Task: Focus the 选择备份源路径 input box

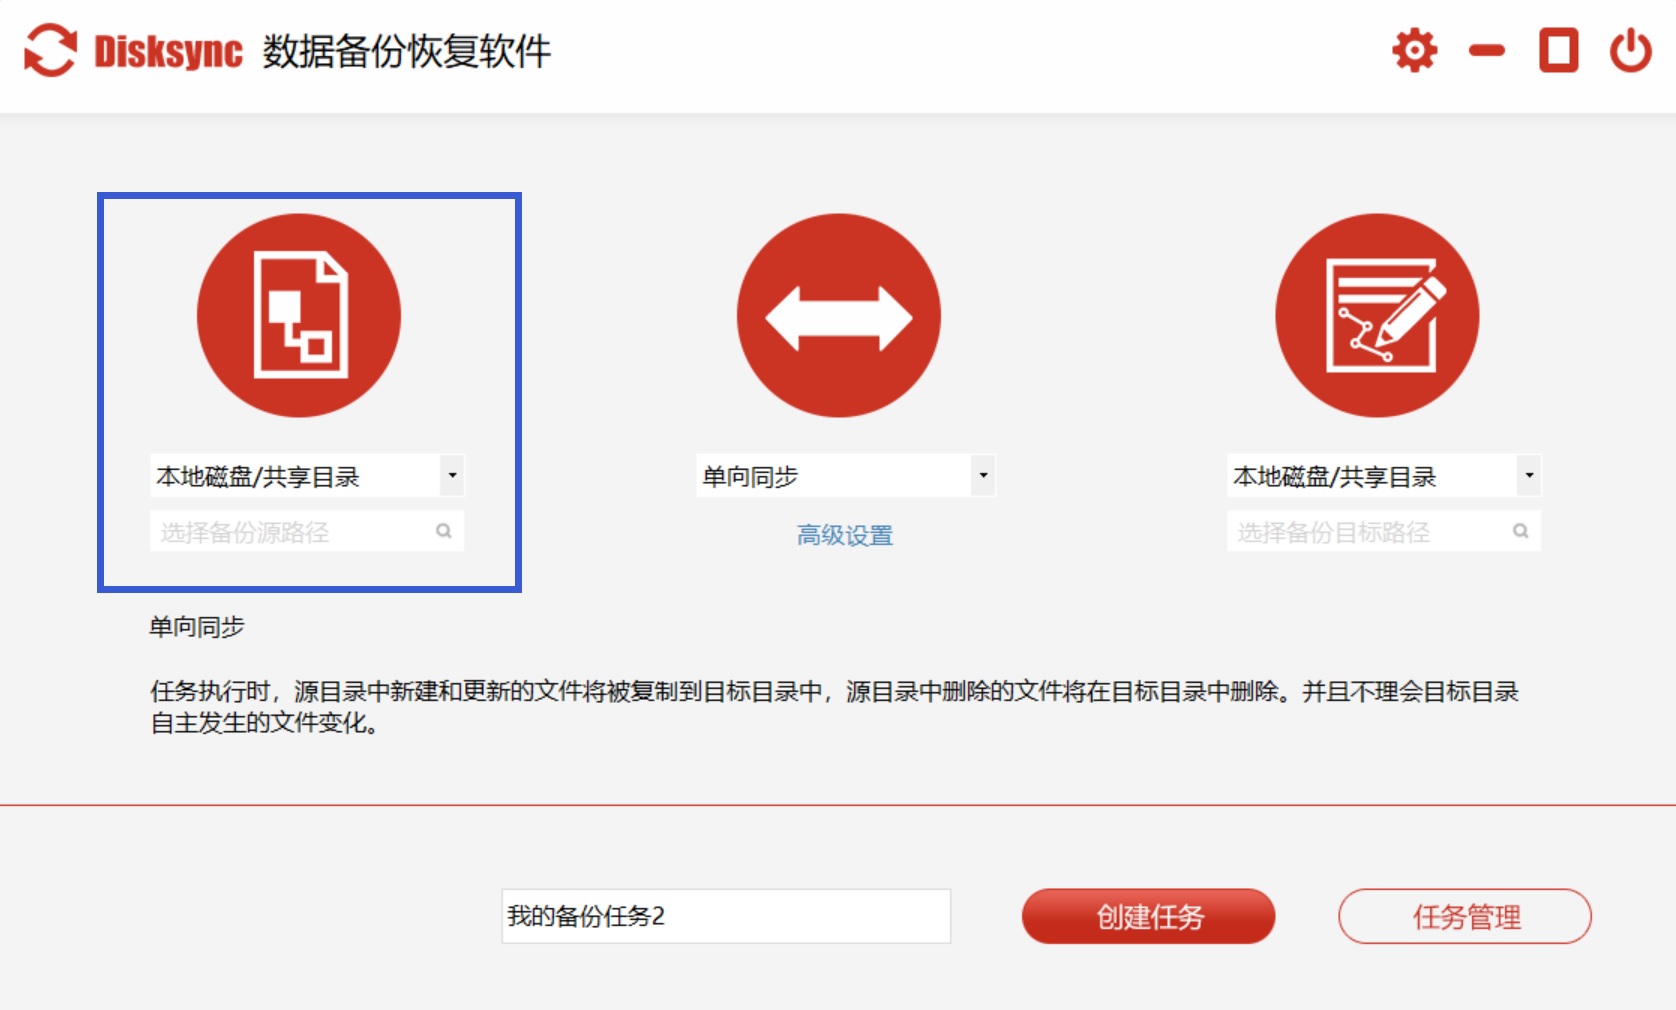Action: [290, 532]
